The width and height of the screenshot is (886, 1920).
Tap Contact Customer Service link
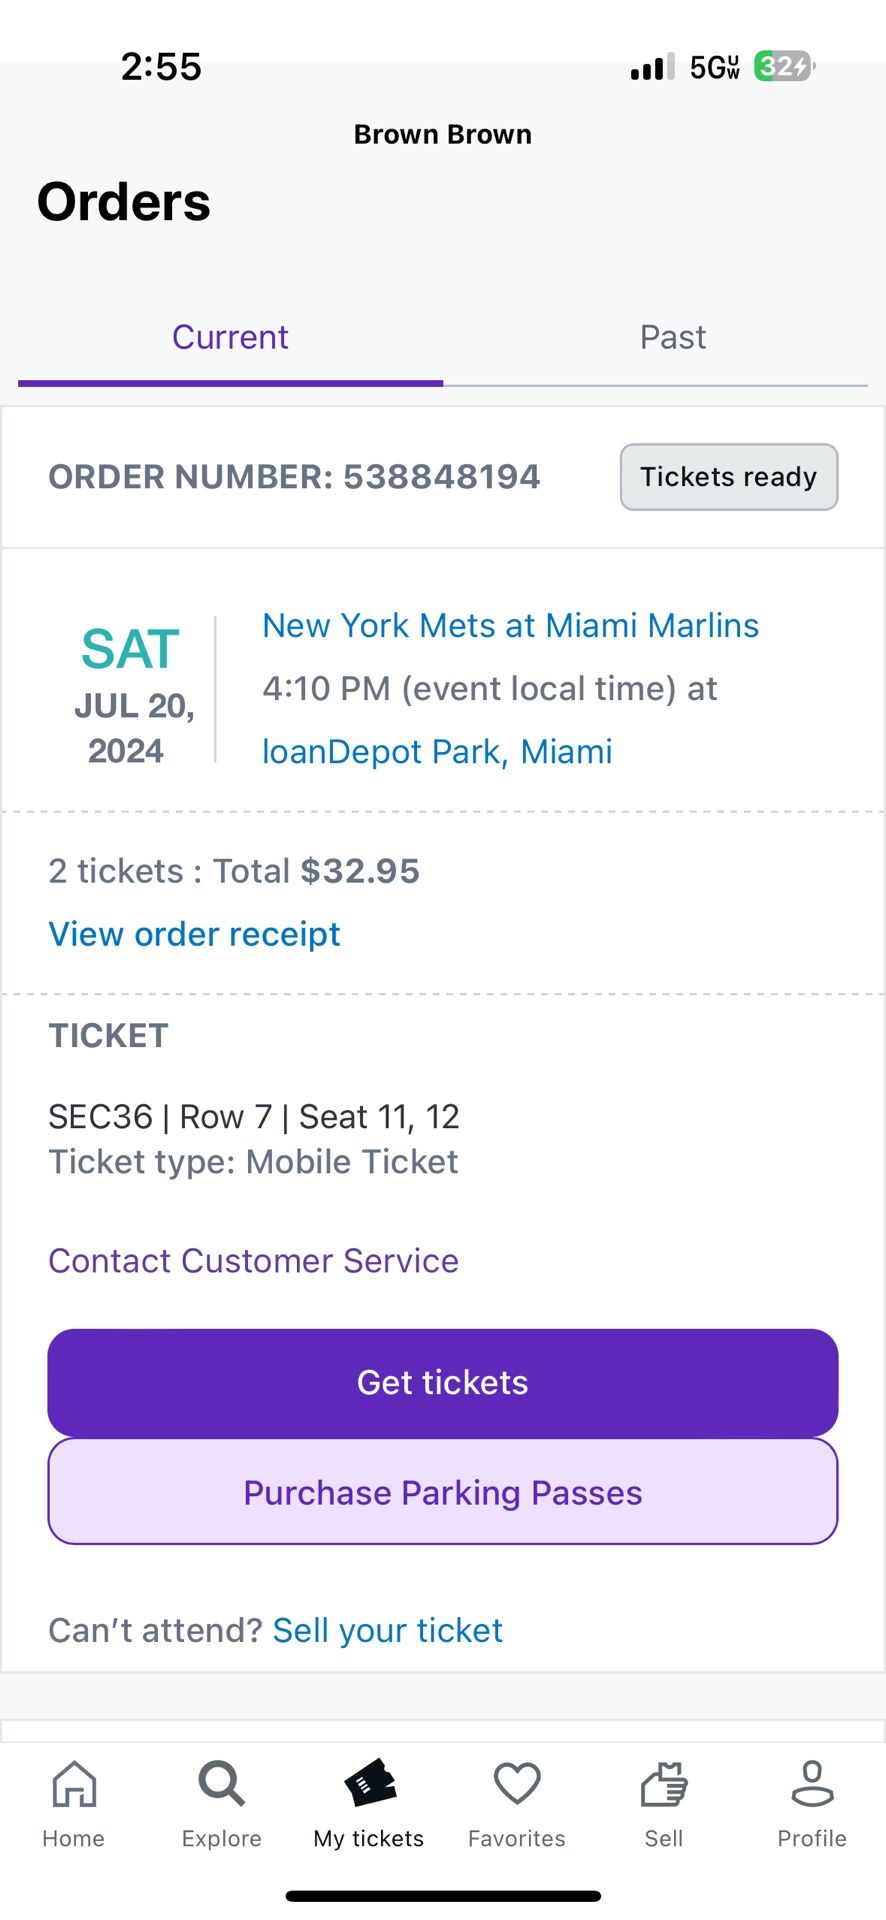254,1261
